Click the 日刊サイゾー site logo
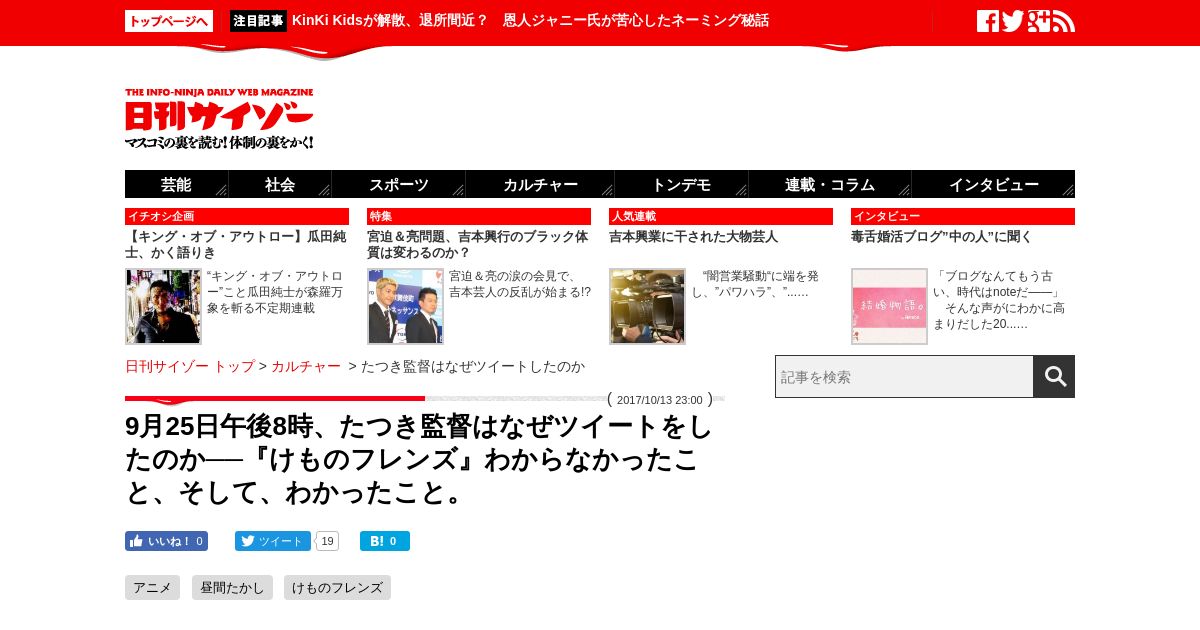Image resolution: width=1200 pixels, height=630 pixels. [220, 119]
